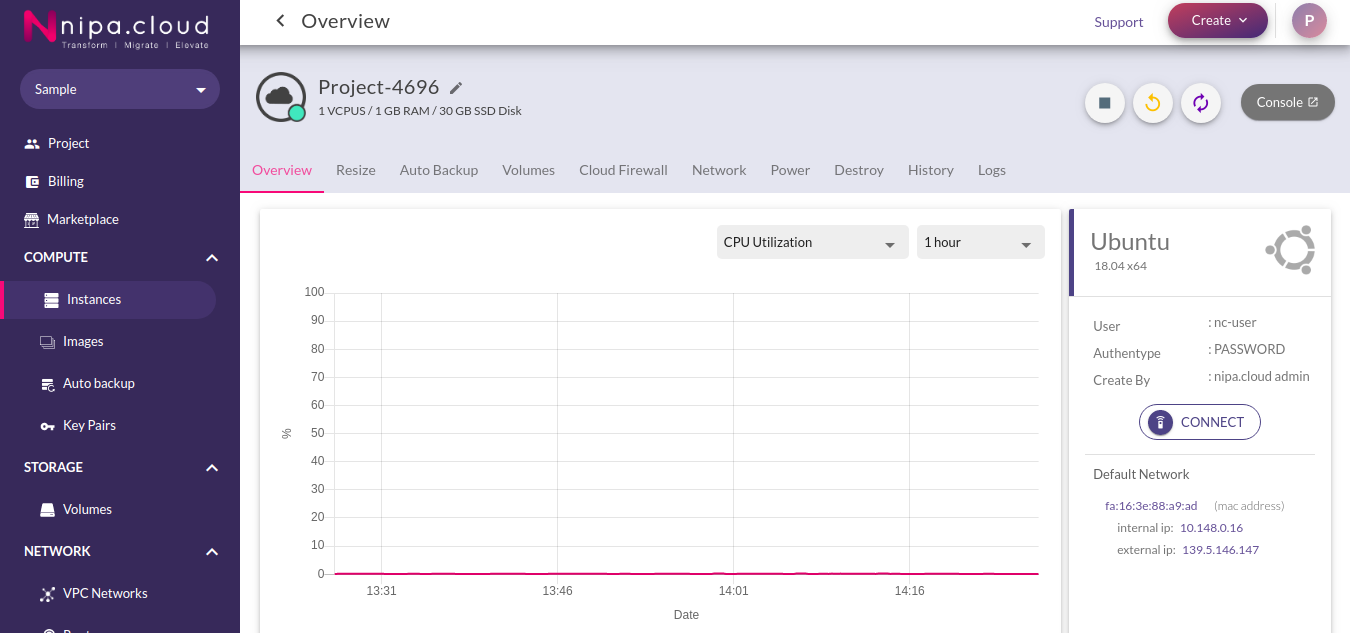
Task: Switch to the Network tab
Action: [719, 170]
